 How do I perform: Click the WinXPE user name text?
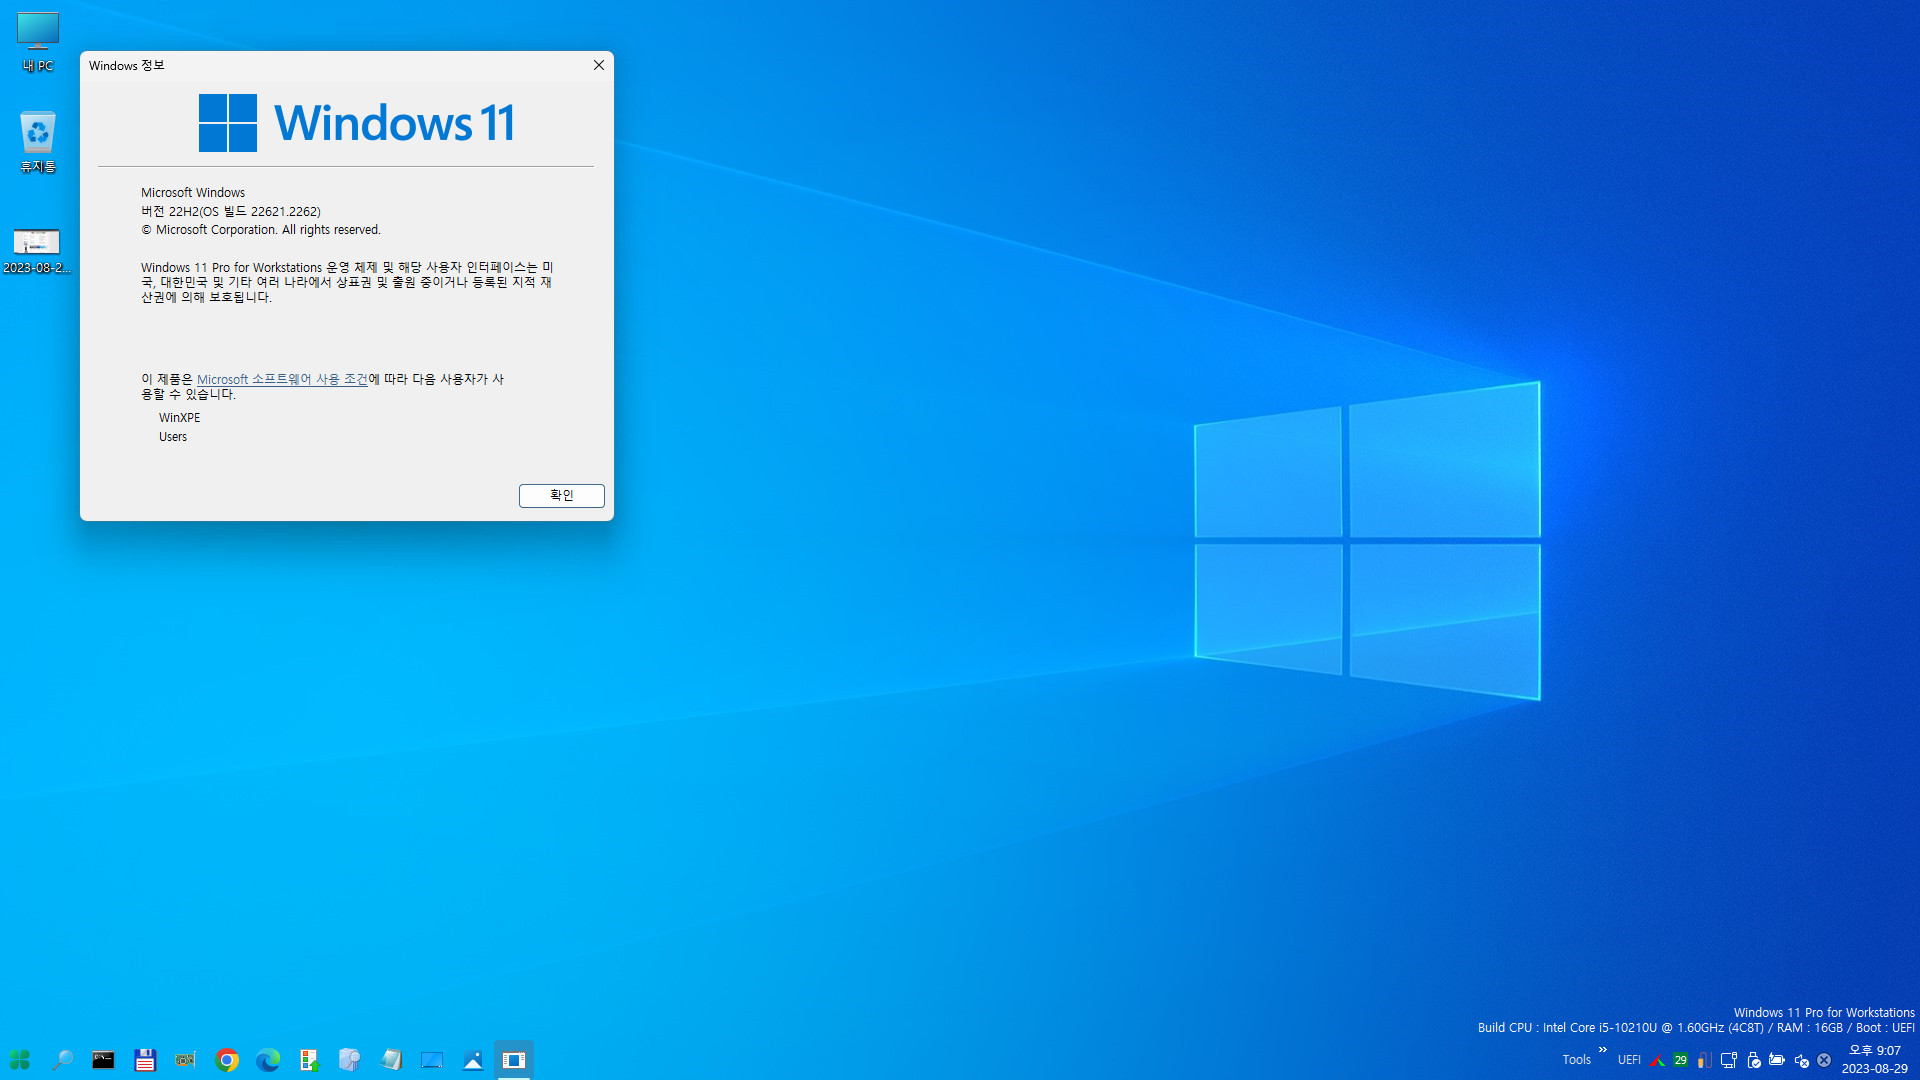(x=180, y=418)
